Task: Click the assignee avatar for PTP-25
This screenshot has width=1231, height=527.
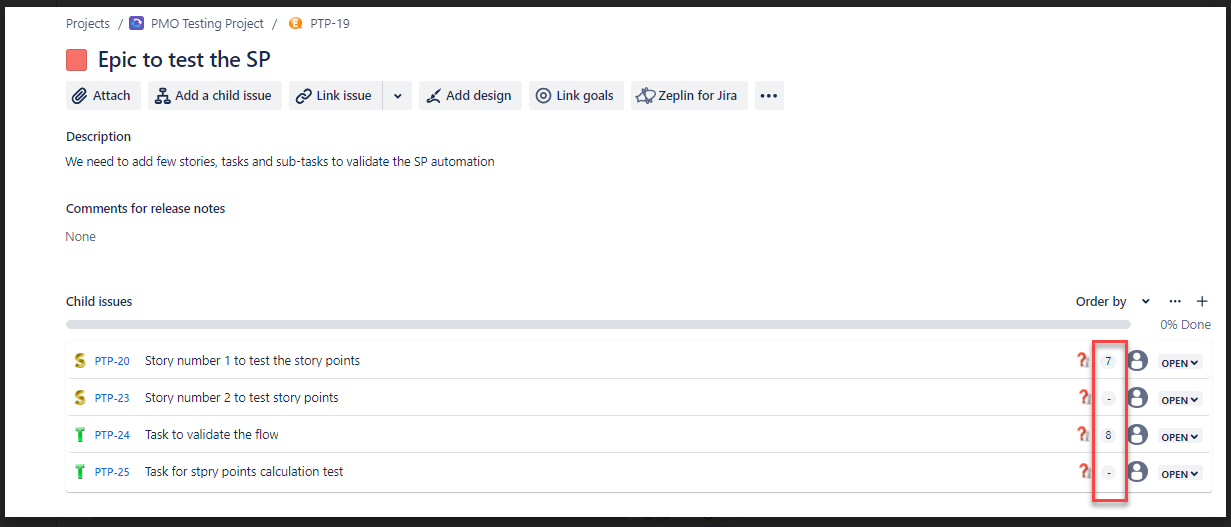Action: coord(1137,472)
